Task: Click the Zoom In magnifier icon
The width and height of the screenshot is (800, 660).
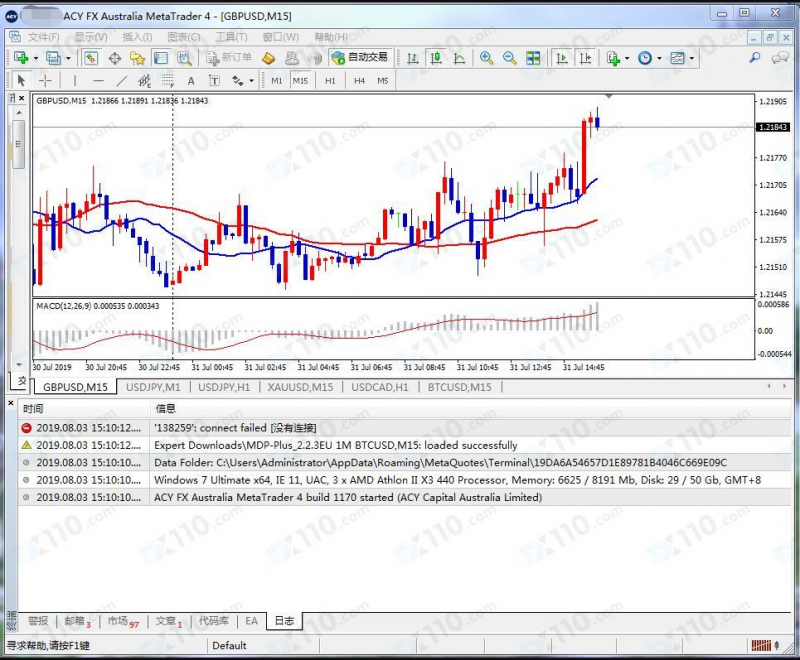Action: [486, 58]
